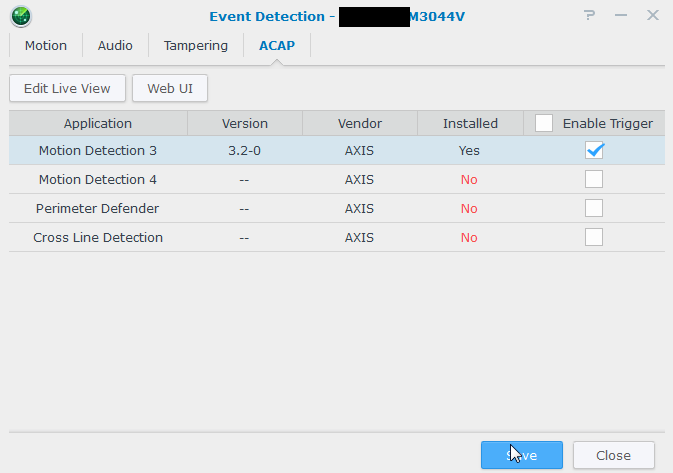
Task: Select the ACAP tab
Action: coord(277,45)
